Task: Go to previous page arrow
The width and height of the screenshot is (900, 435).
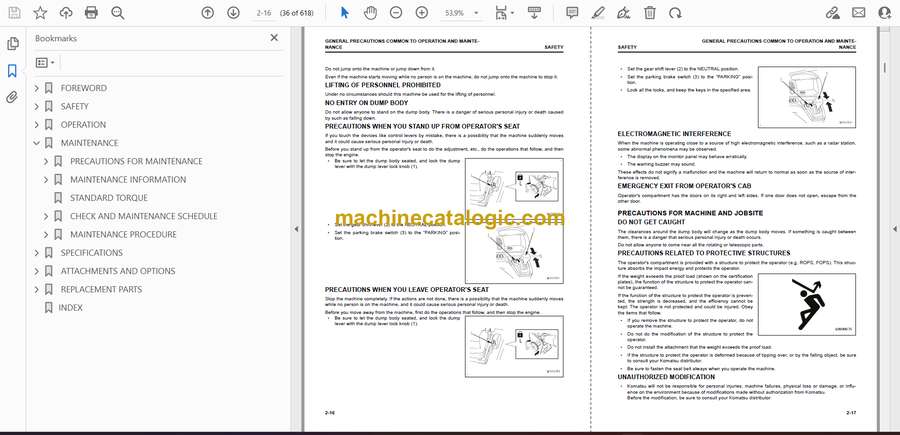Action: point(207,13)
